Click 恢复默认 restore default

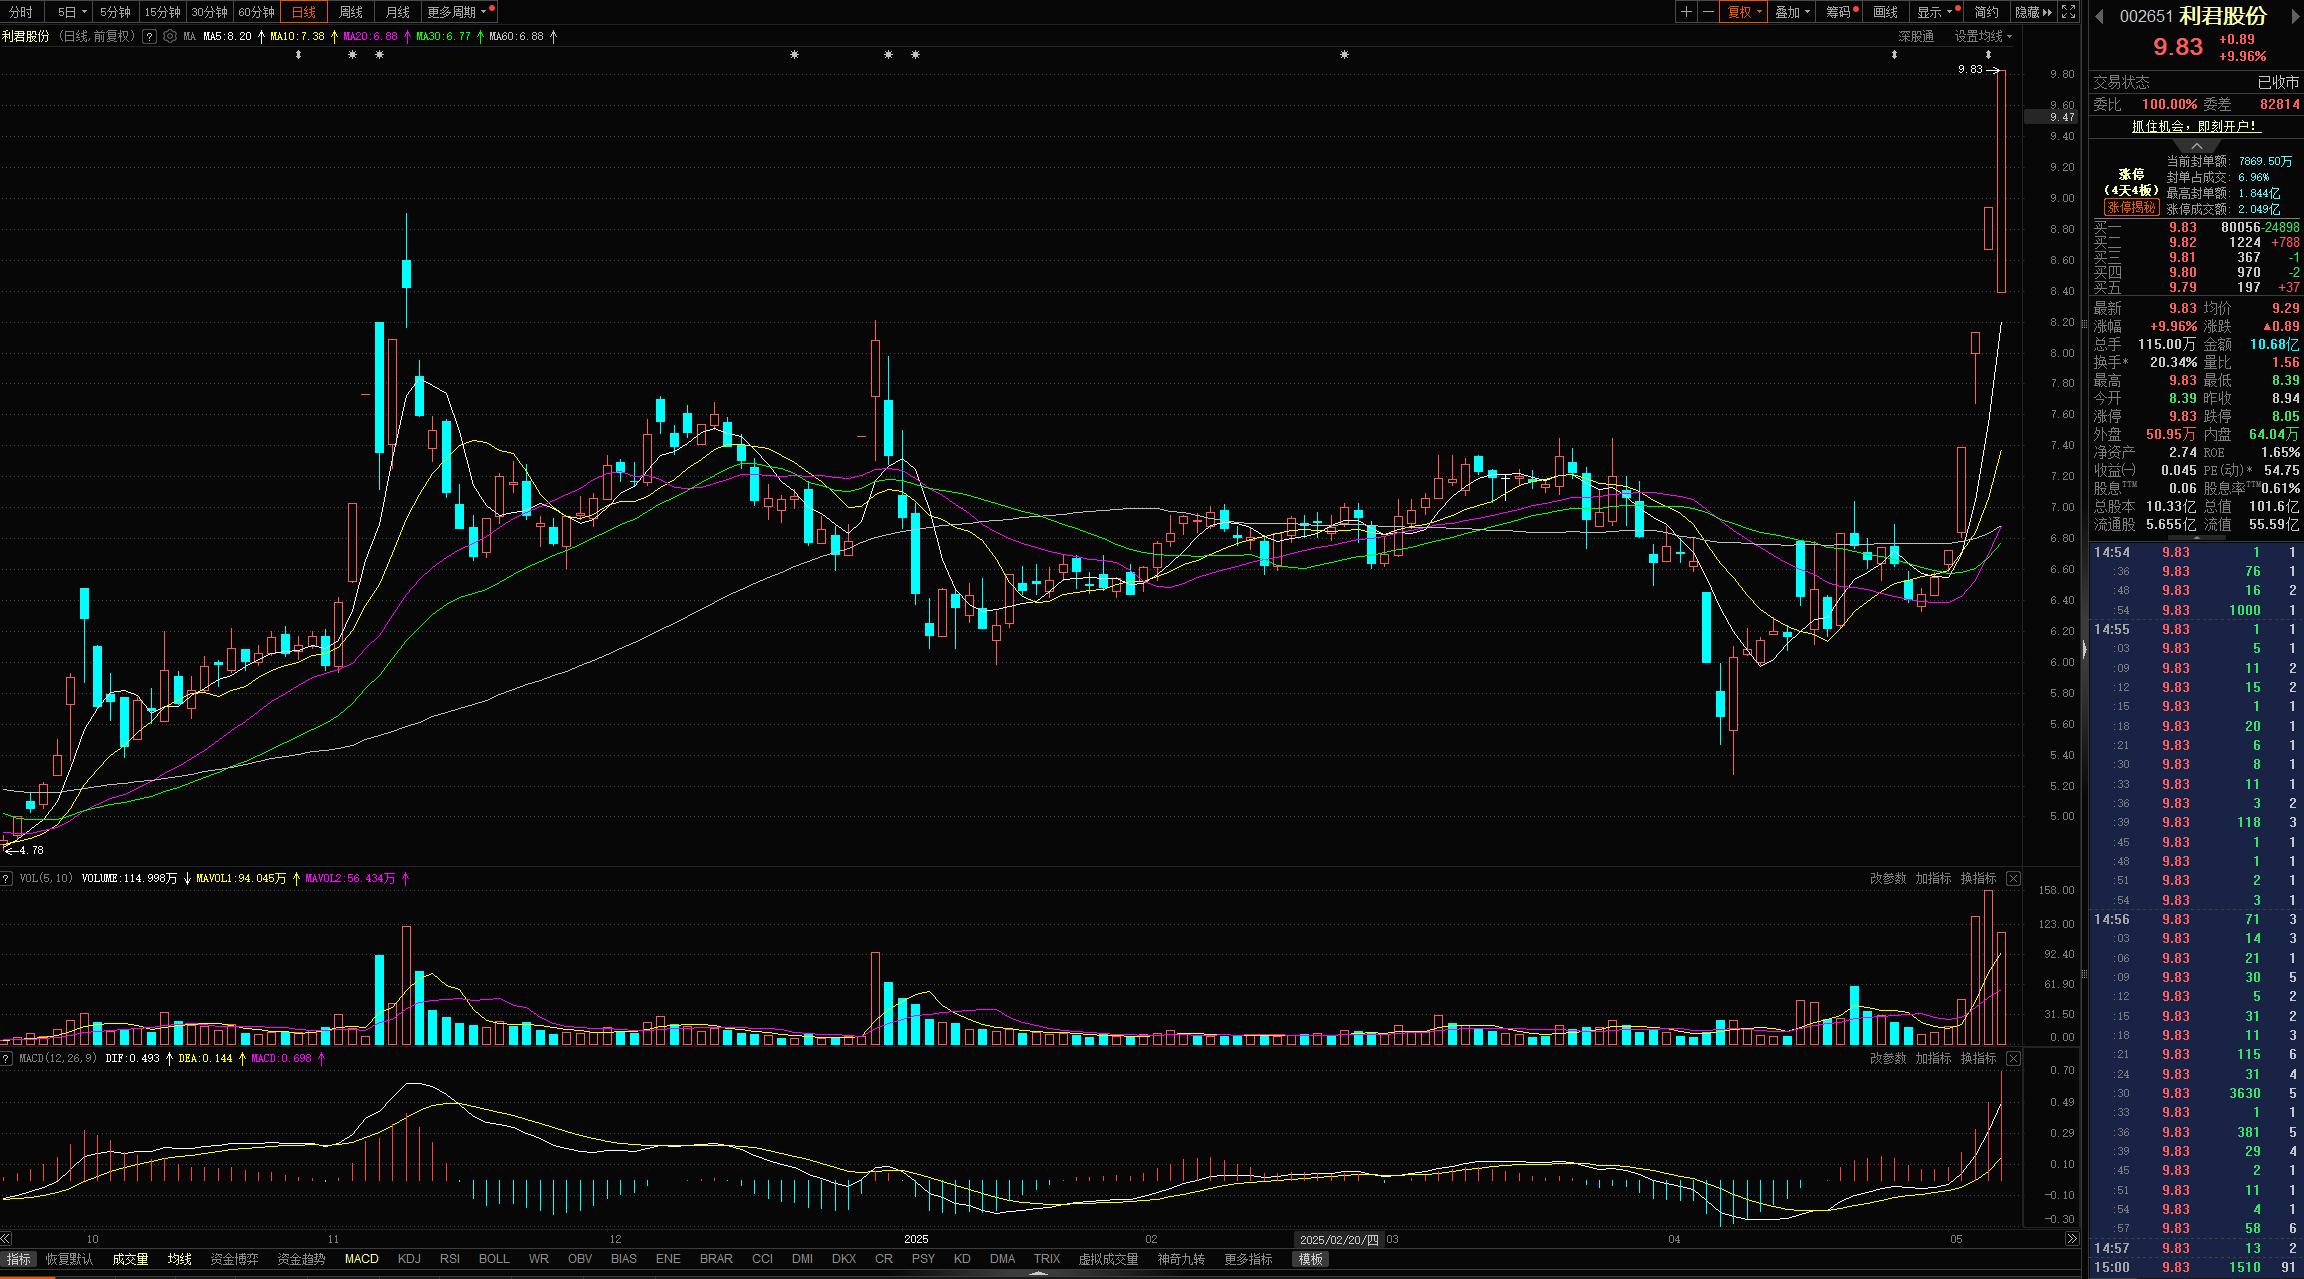click(69, 1259)
